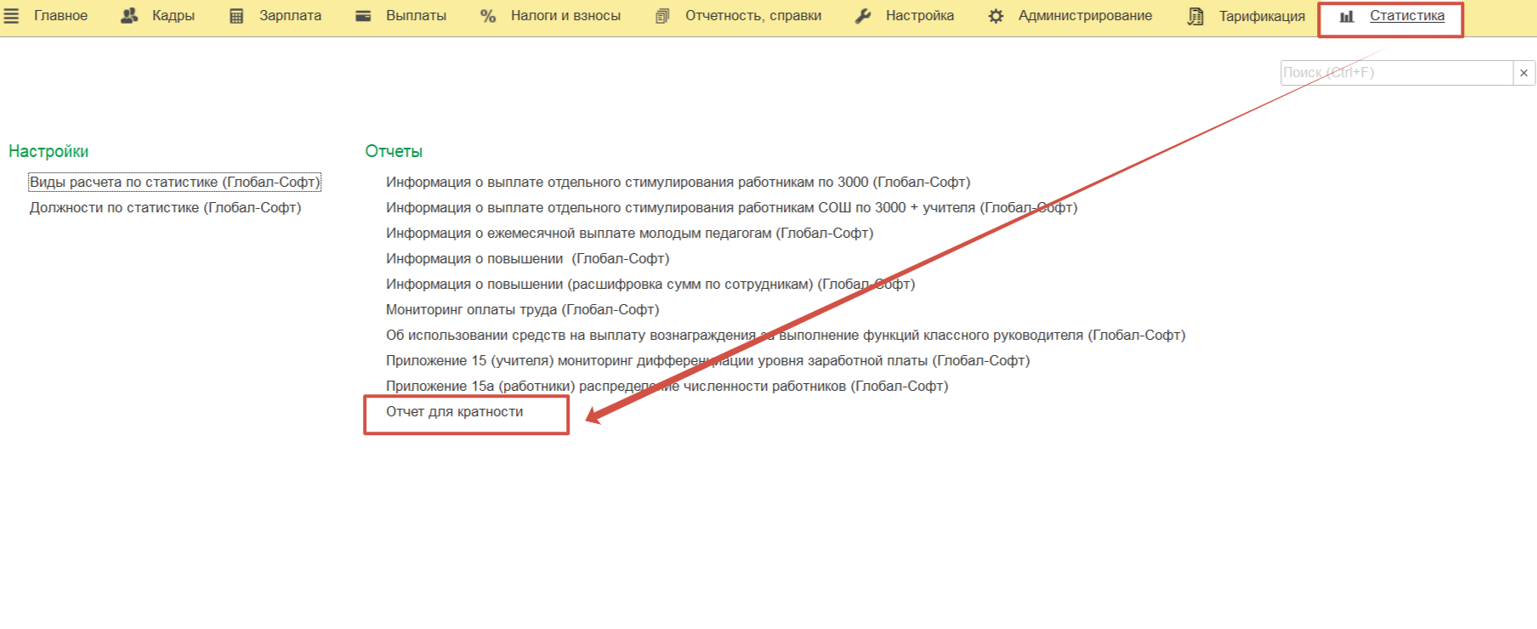Viewport: 1537px width, 629px height.
Task: Open the Кадры section
Action: tap(158, 16)
